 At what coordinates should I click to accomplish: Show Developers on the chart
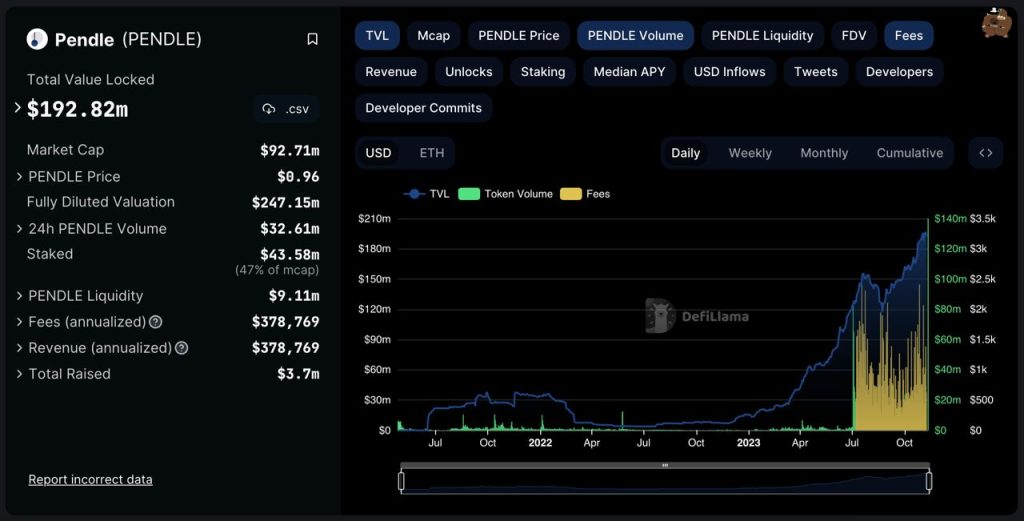[899, 72]
